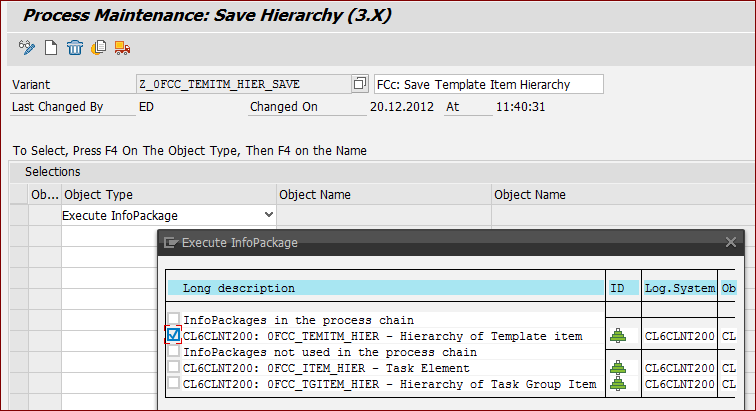Click the green hierarchy icon for 0FCC_TGITEM_HIER row

[618, 384]
